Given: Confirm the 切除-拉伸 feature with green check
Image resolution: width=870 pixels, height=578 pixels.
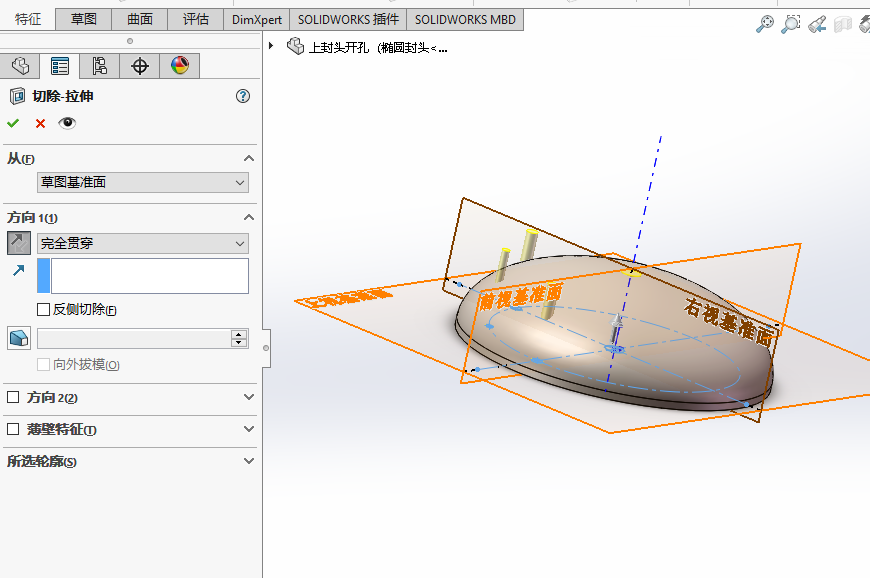Looking at the screenshot, I should click(x=13, y=123).
